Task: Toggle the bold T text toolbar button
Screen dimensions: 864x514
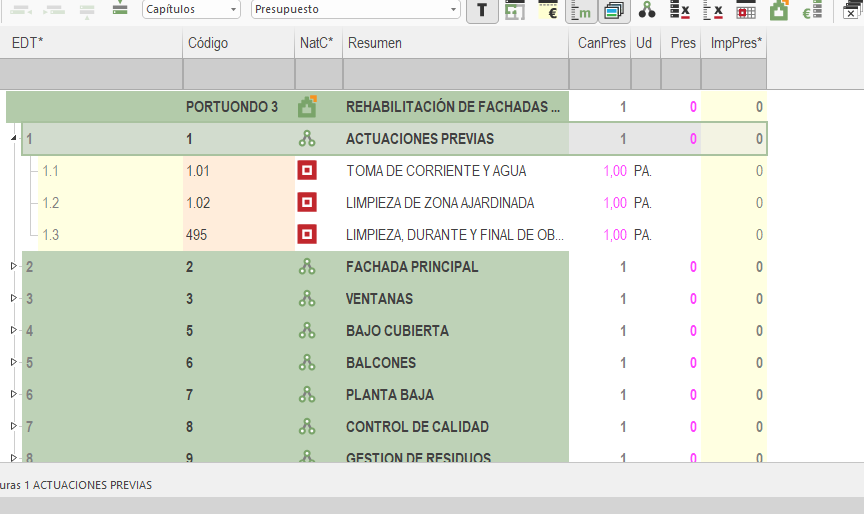Action: pos(483,10)
